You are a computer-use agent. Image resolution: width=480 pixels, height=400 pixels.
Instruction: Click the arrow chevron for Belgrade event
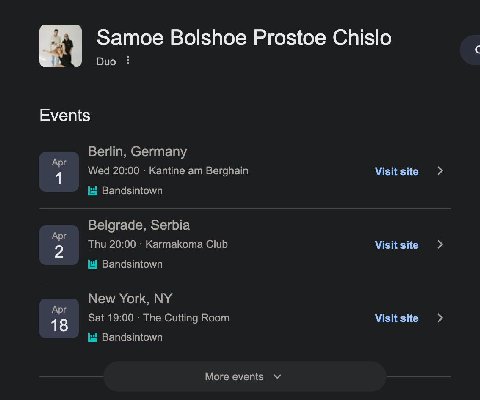point(440,245)
